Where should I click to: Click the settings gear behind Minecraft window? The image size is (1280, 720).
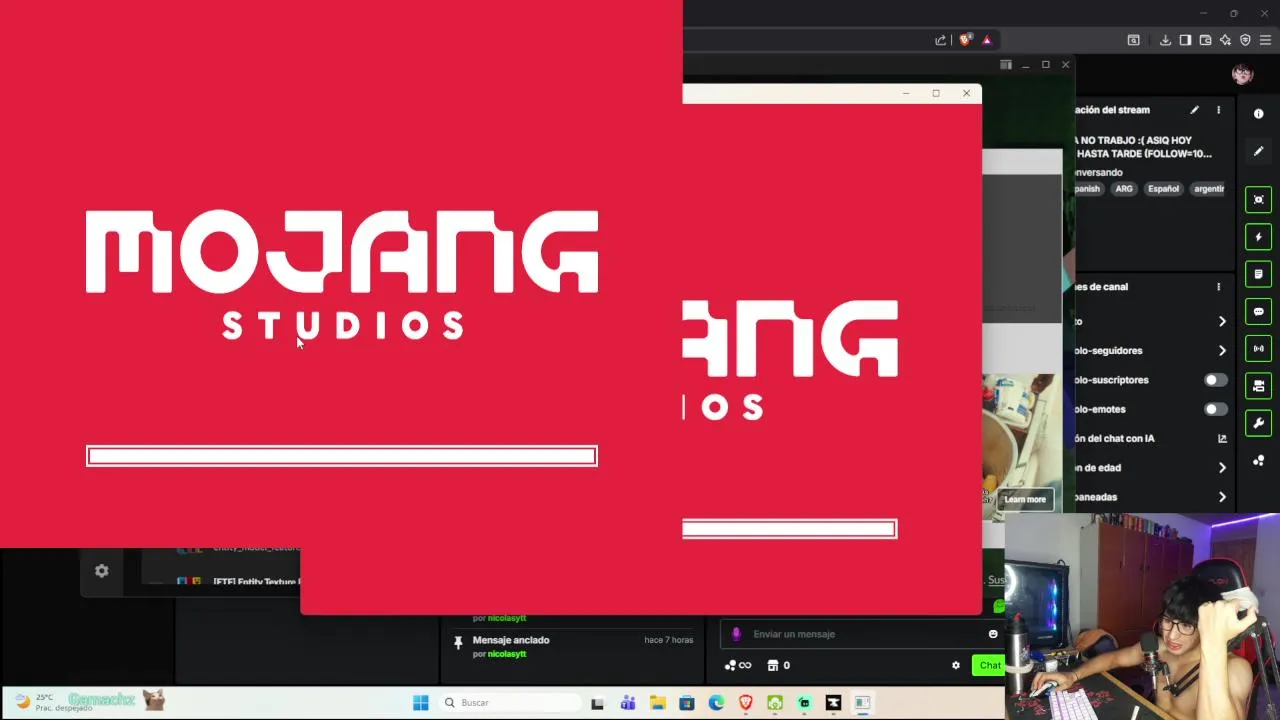(x=101, y=571)
